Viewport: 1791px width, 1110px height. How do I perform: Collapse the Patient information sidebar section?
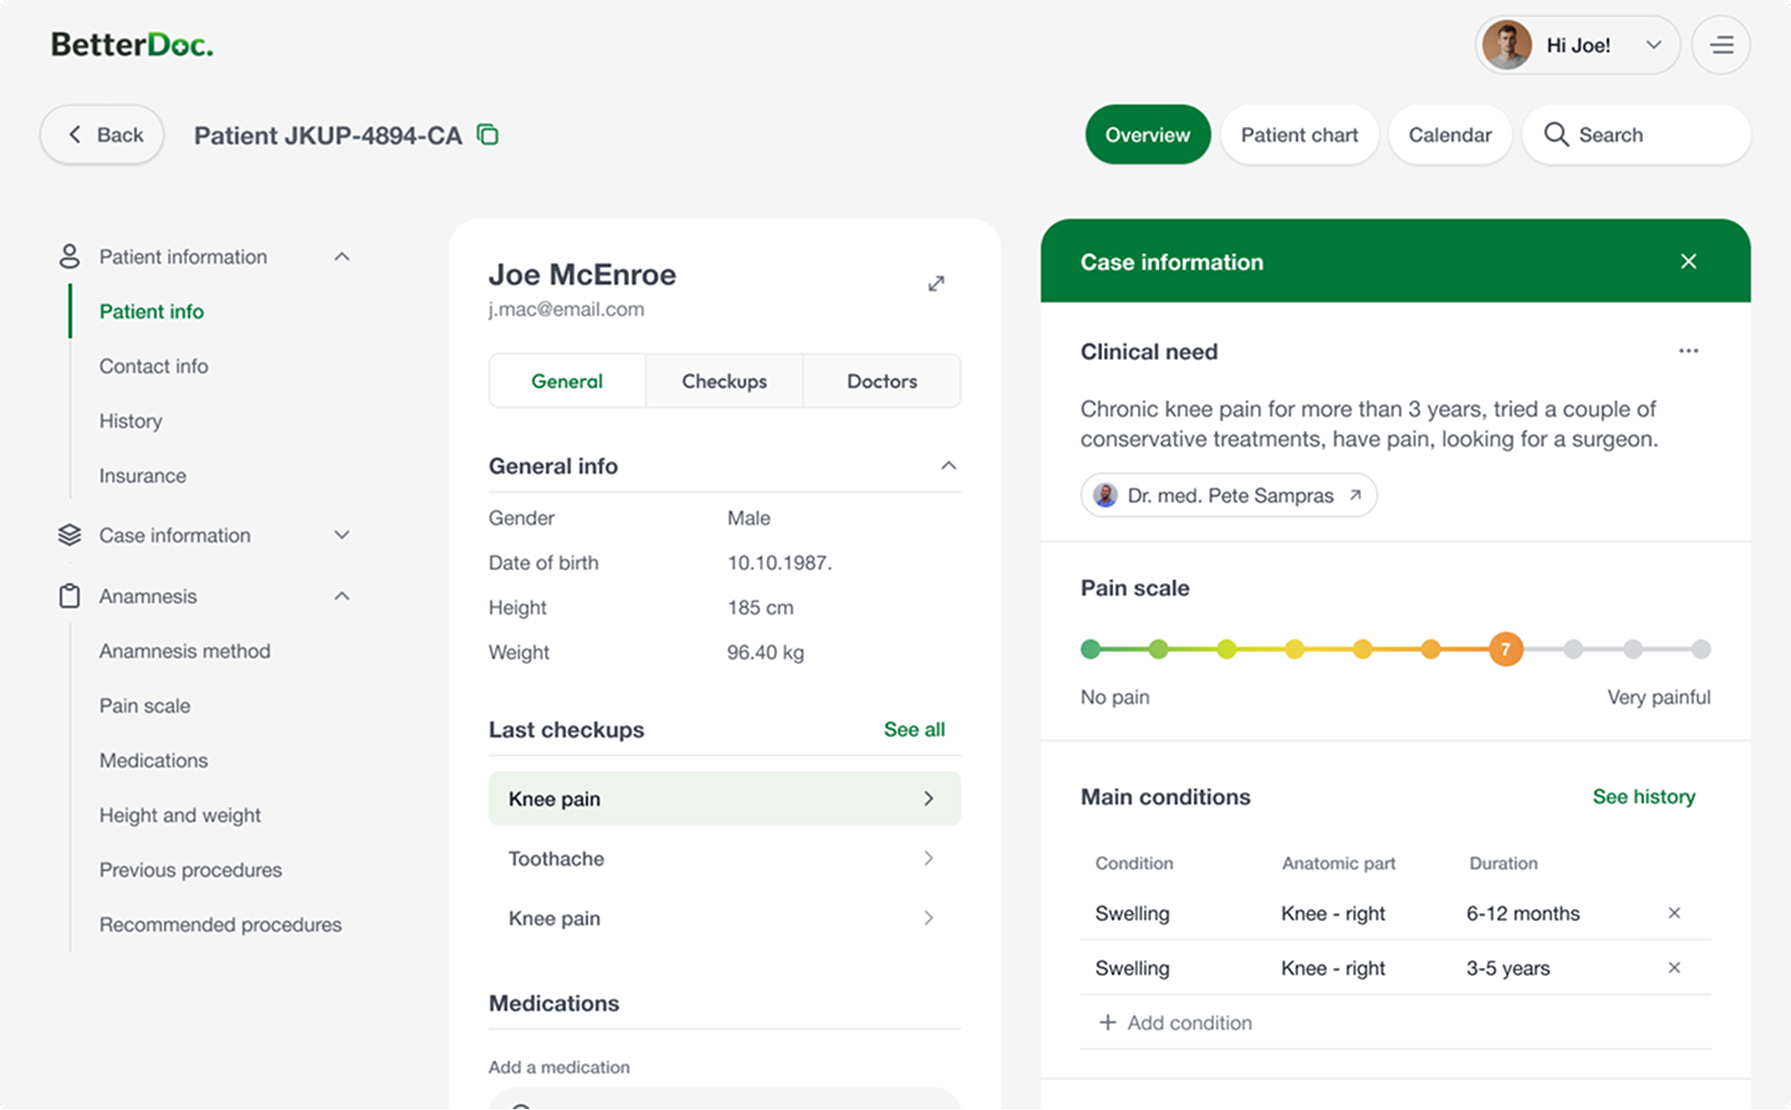click(x=342, y=257)
